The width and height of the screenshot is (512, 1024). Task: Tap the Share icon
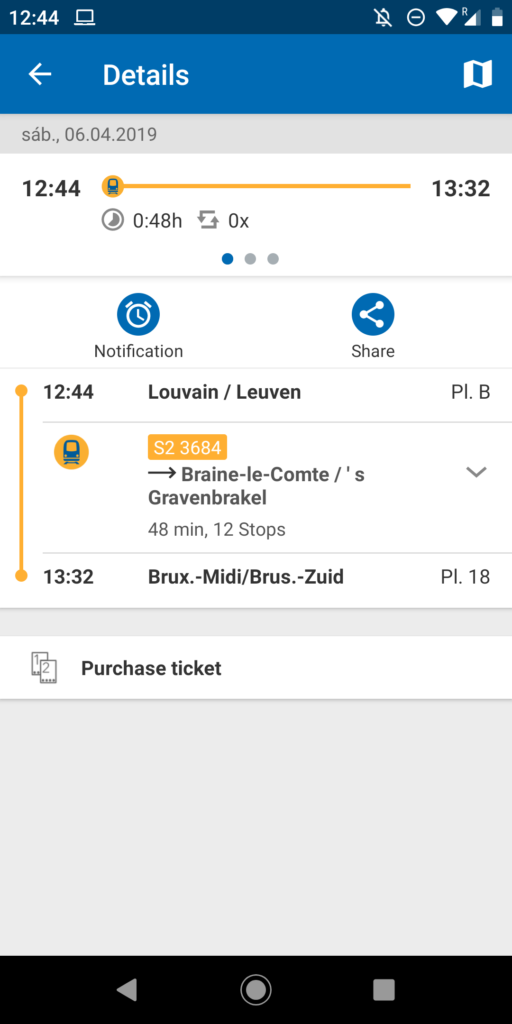[373, 315]
